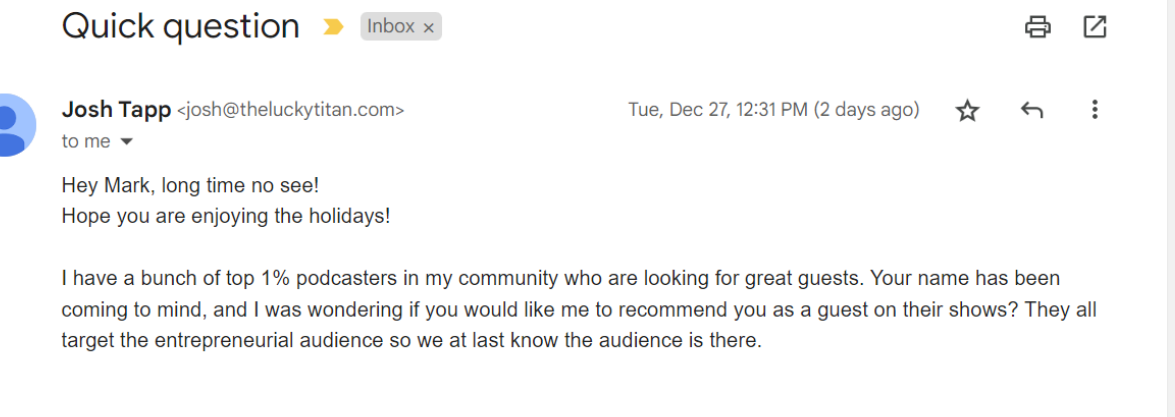Click the josh@theluckytitan.com email address
The width and height of the screenshot is (1175, 417).
pos(290,110)
